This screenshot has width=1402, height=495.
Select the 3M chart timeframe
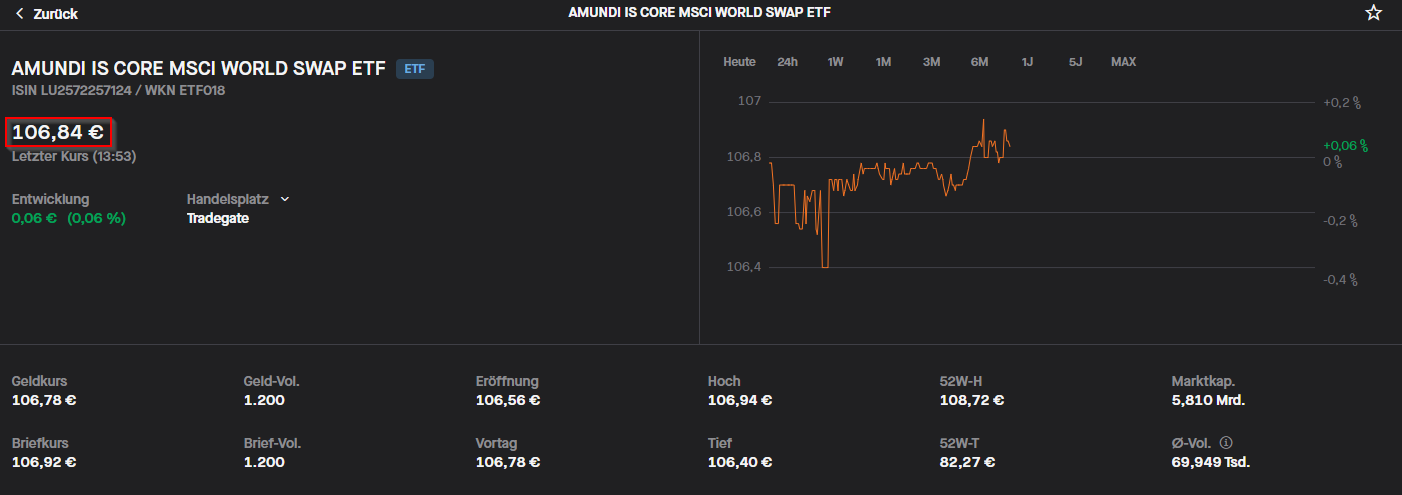[931, 62]
